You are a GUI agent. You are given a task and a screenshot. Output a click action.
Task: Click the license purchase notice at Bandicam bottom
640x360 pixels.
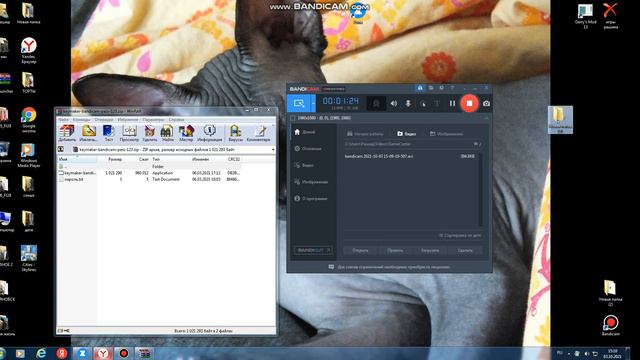[390, 267]
